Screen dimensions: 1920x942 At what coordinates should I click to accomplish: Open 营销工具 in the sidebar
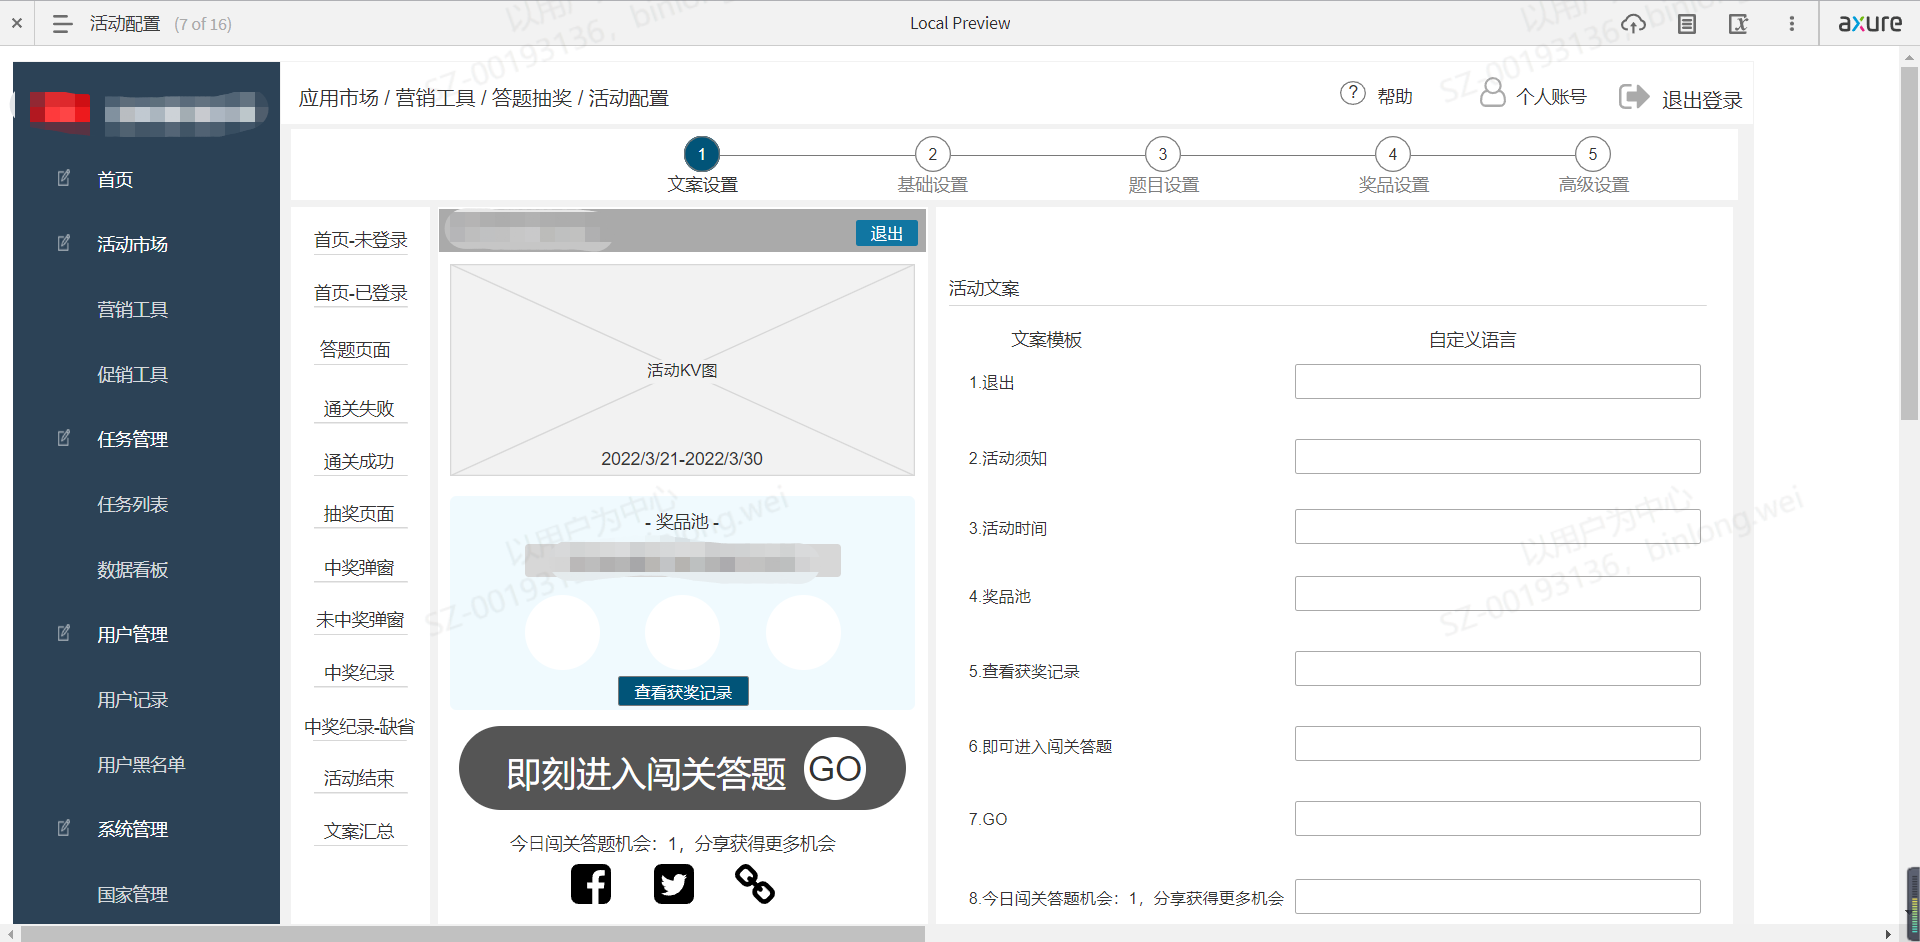132,310
